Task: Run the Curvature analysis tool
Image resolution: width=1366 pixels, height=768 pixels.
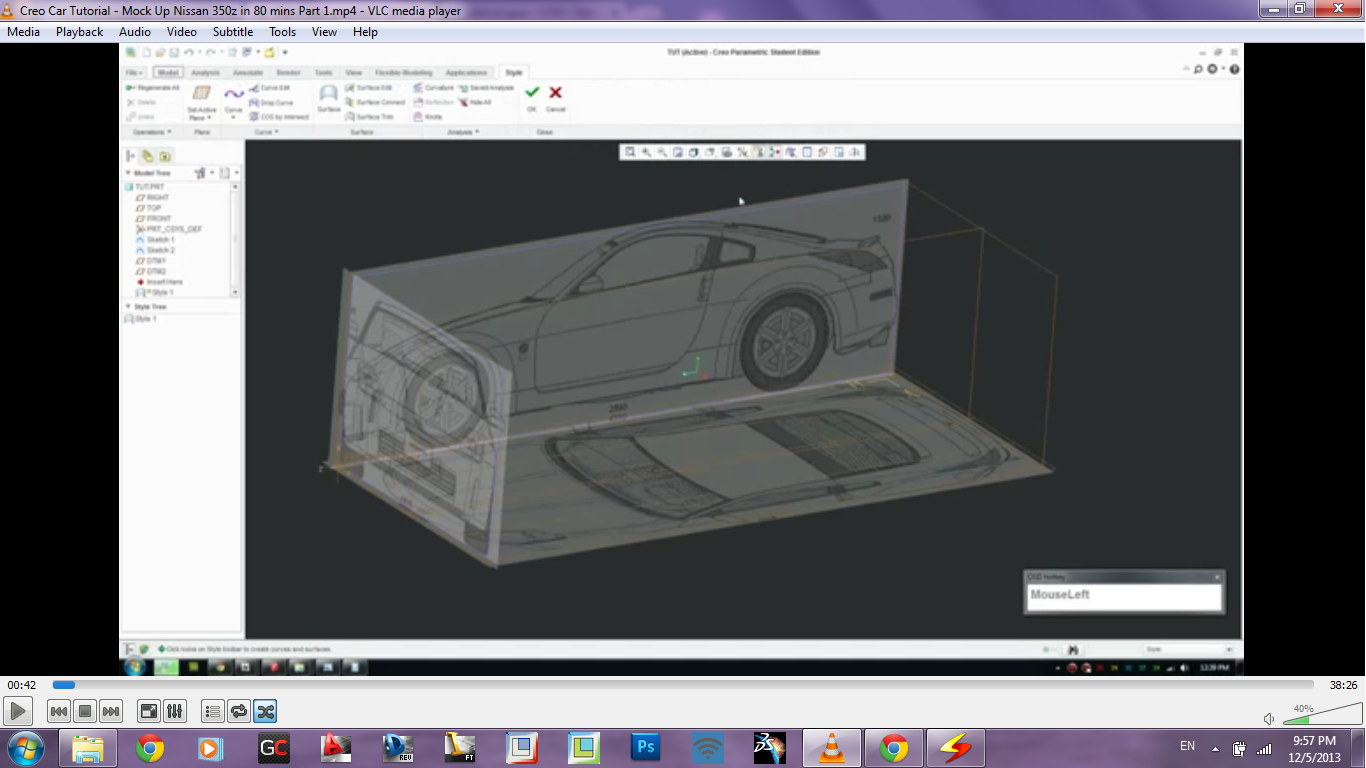Action: click(x=437, y=88)
